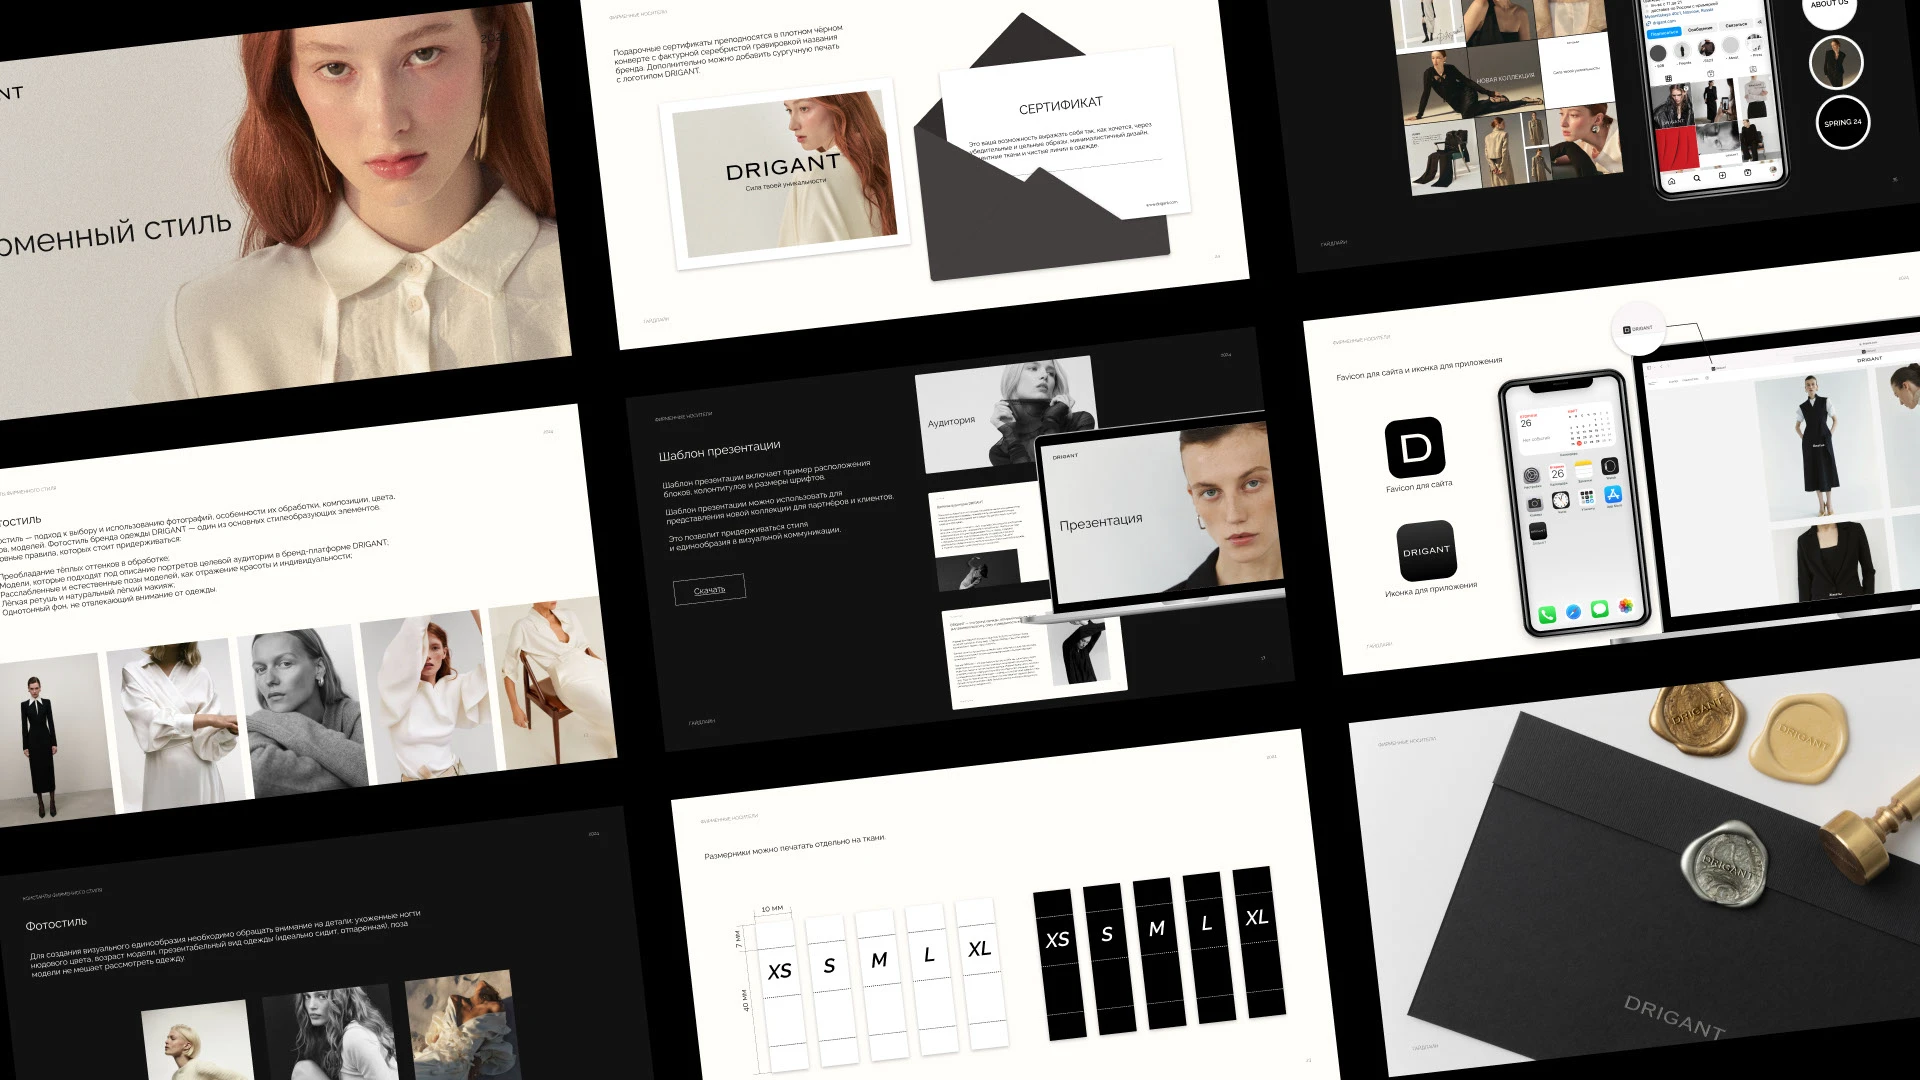Switch to Instagram Reels tab on profile
This screenshot has width=1920, height=1080.
point(1710,74)
